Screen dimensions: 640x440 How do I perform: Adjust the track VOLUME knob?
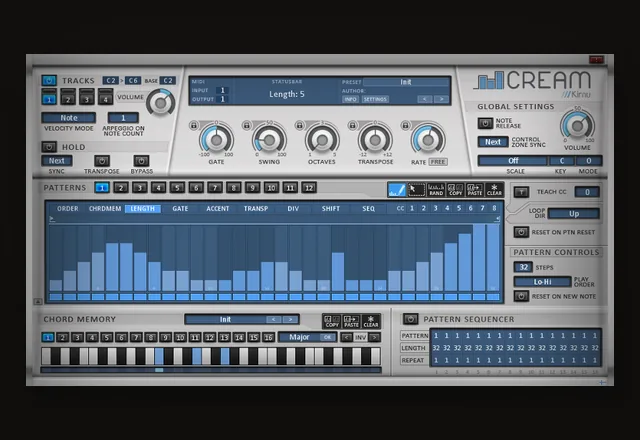161,103
